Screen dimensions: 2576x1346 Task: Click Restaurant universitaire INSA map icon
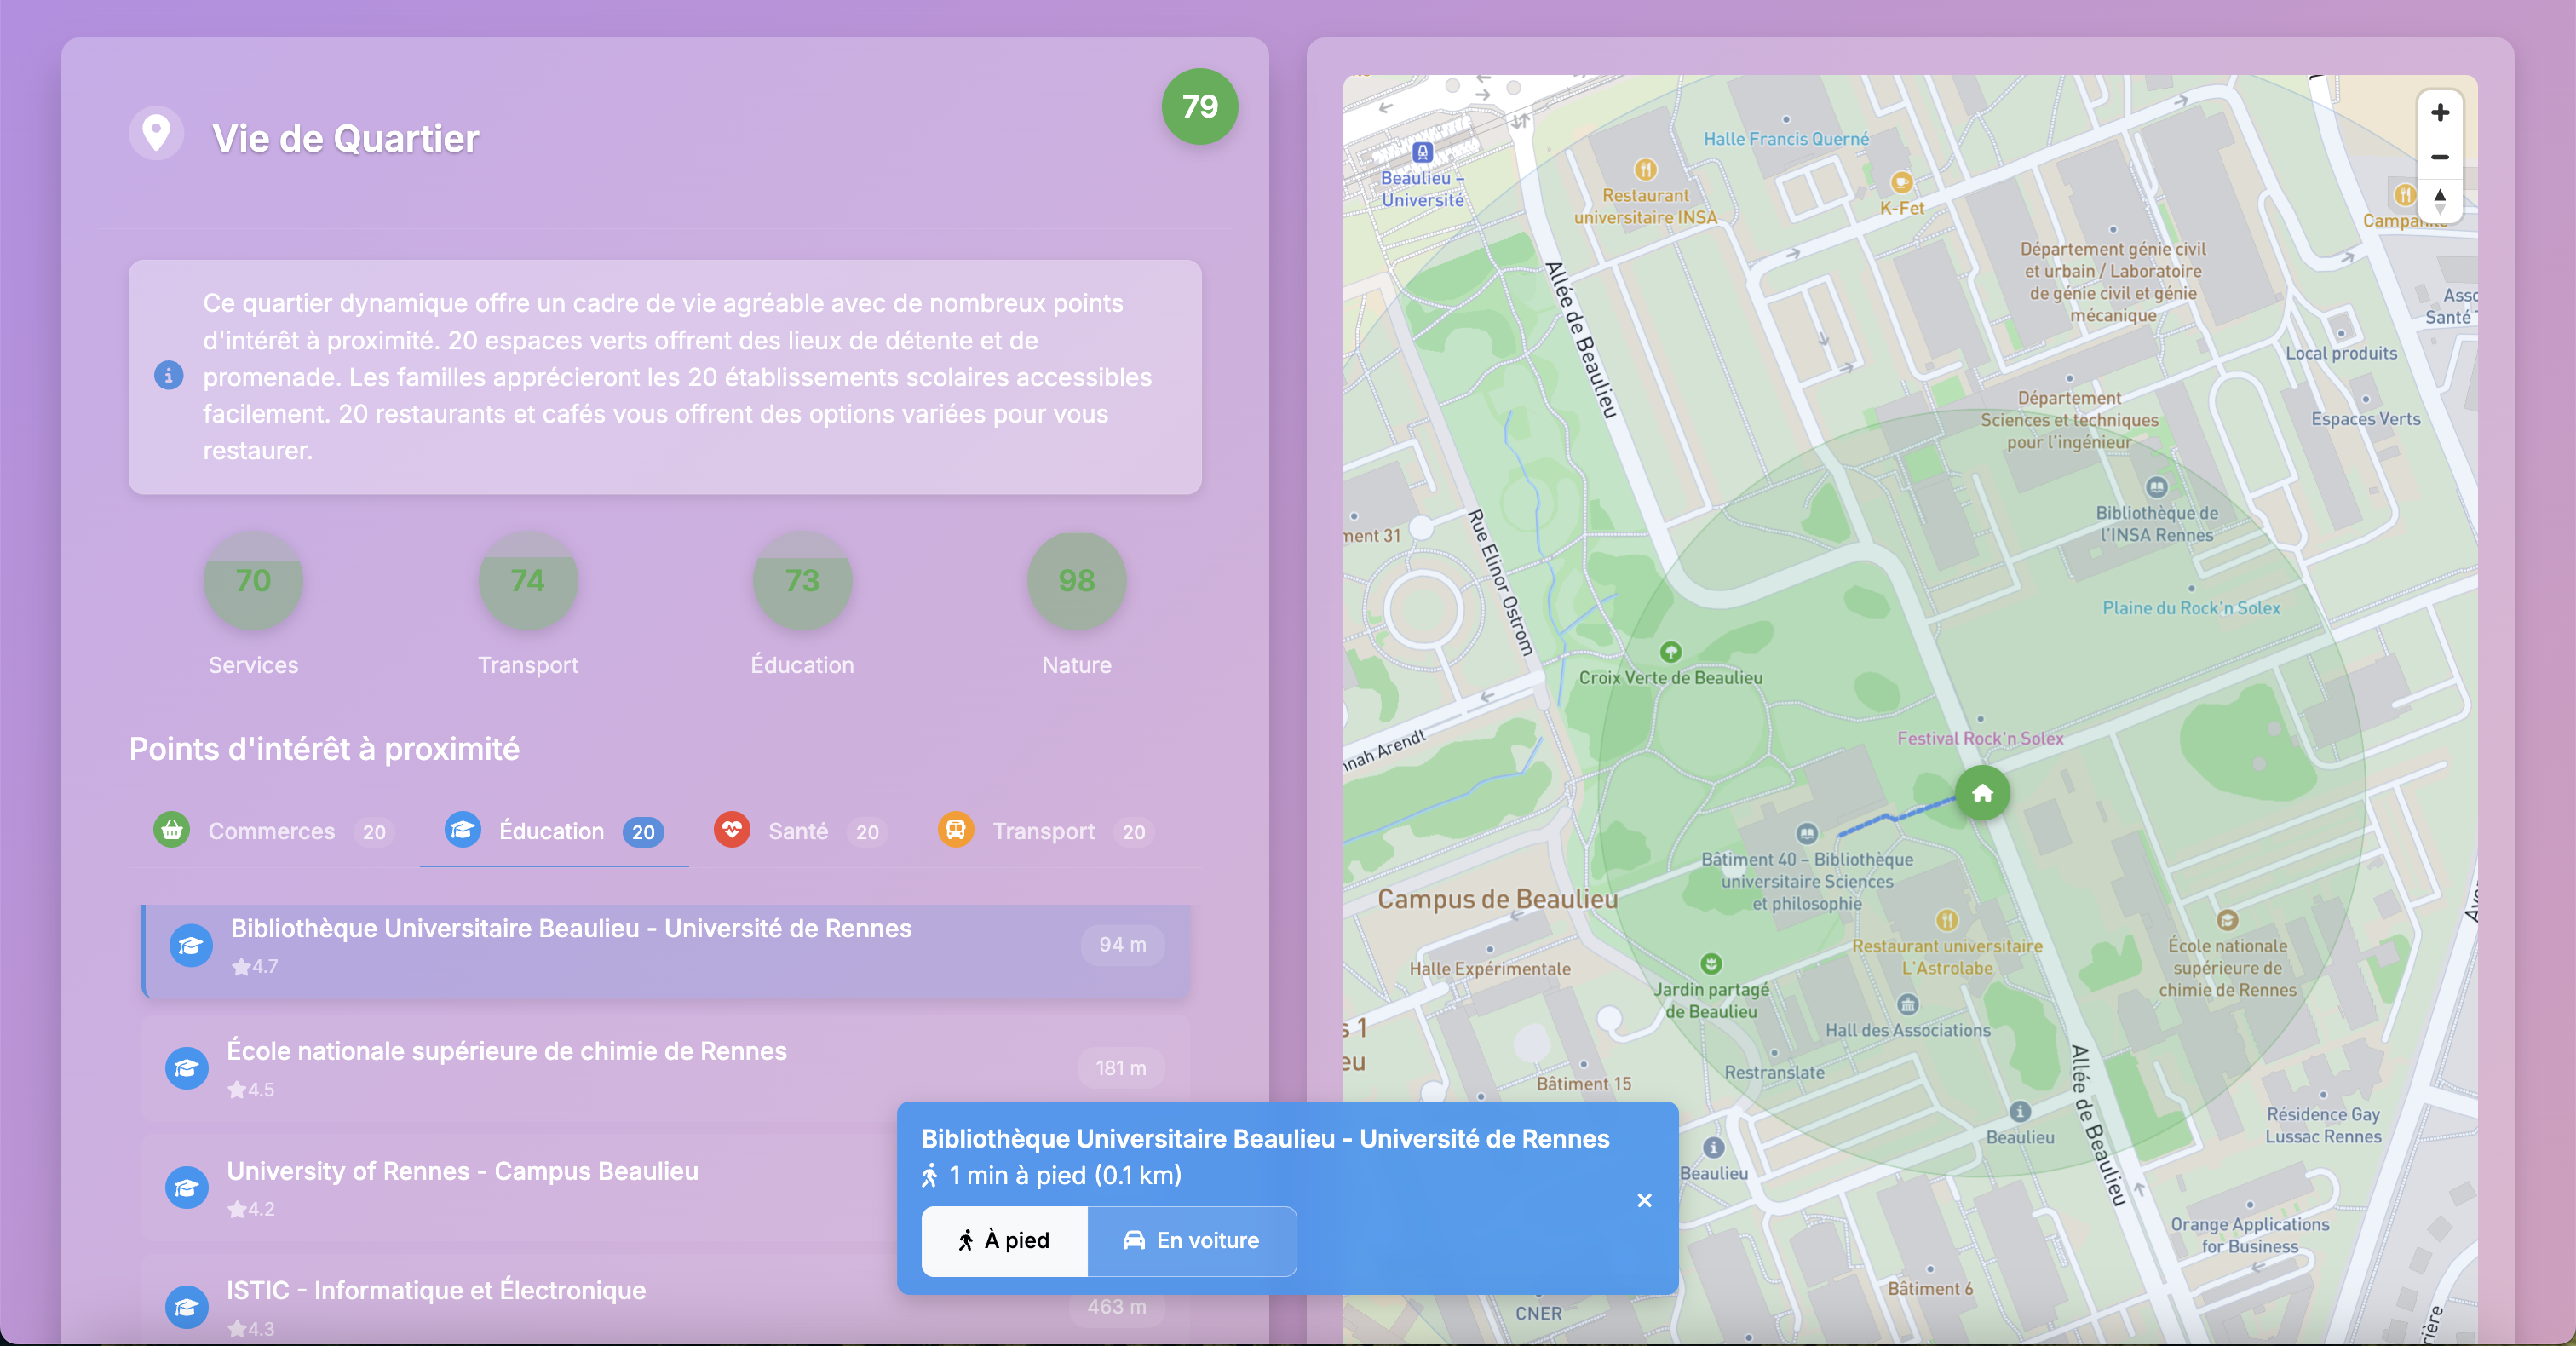1645,169
